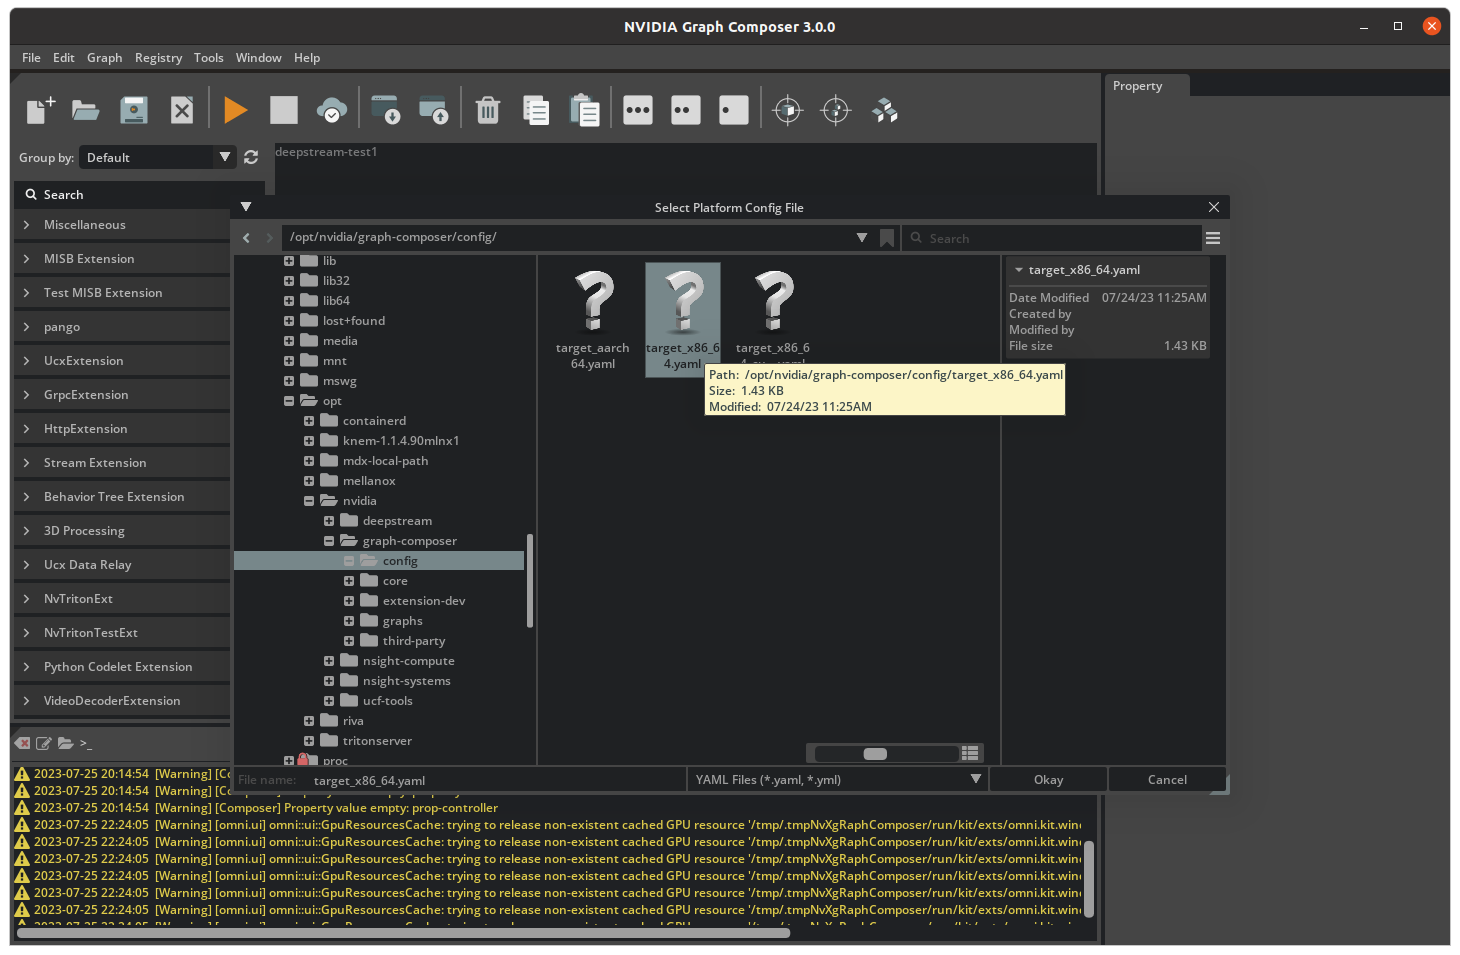Click the crosshair with dot toolbar icon

(836, 110)
